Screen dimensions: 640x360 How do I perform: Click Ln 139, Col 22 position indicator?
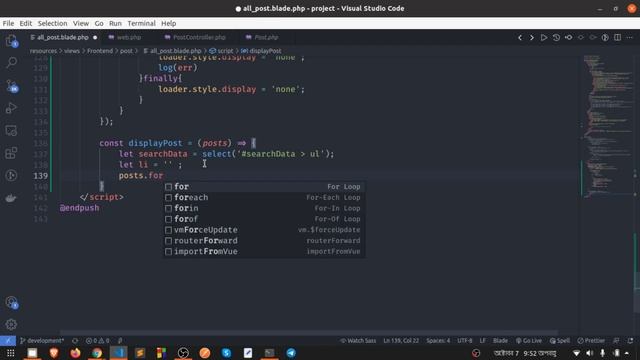click(401, 340)
